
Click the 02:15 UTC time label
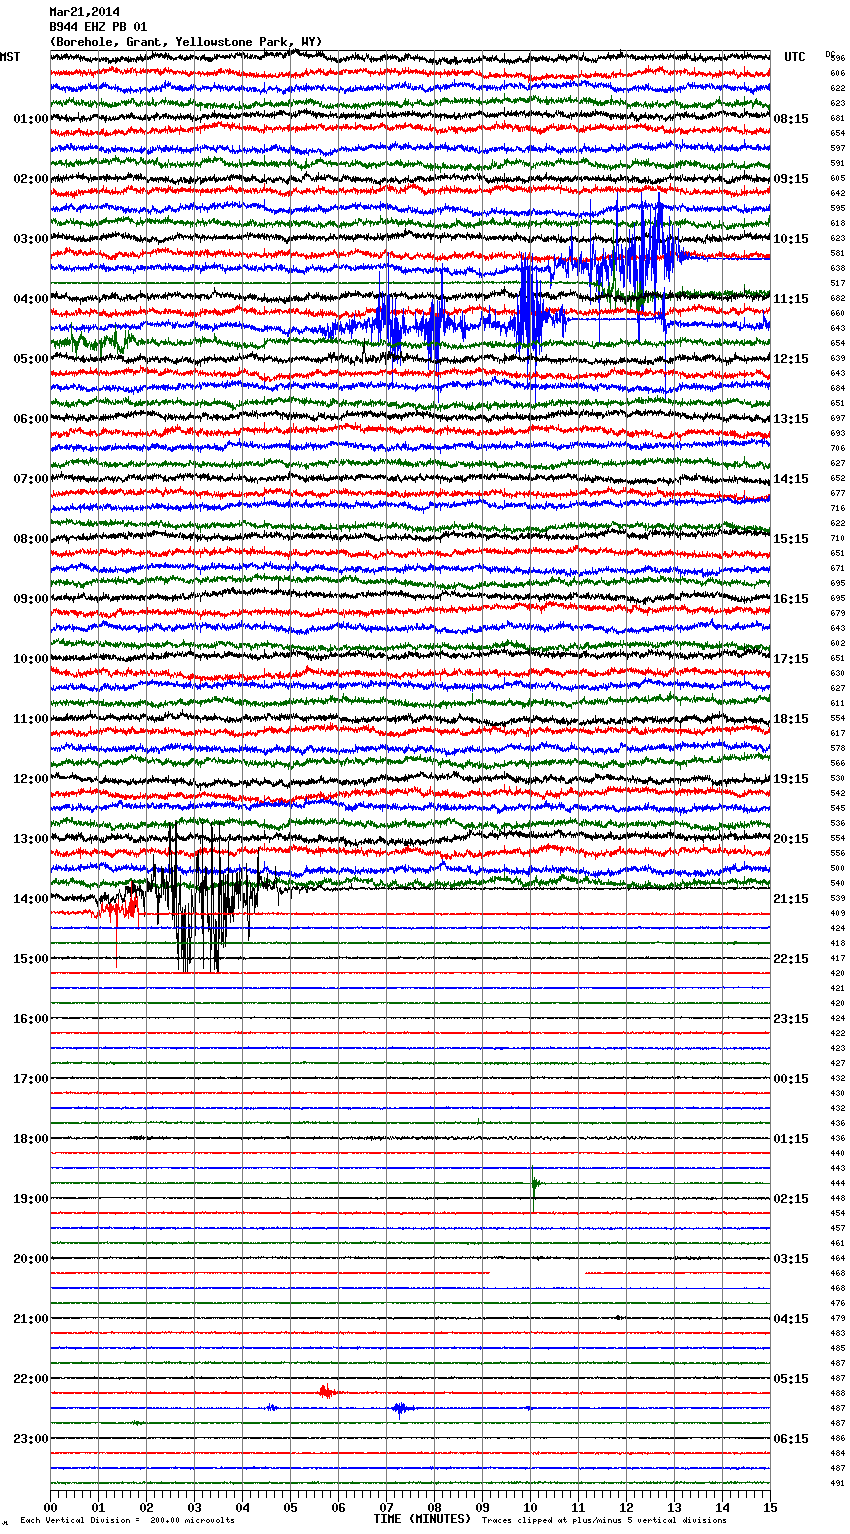pos(791,1199)
